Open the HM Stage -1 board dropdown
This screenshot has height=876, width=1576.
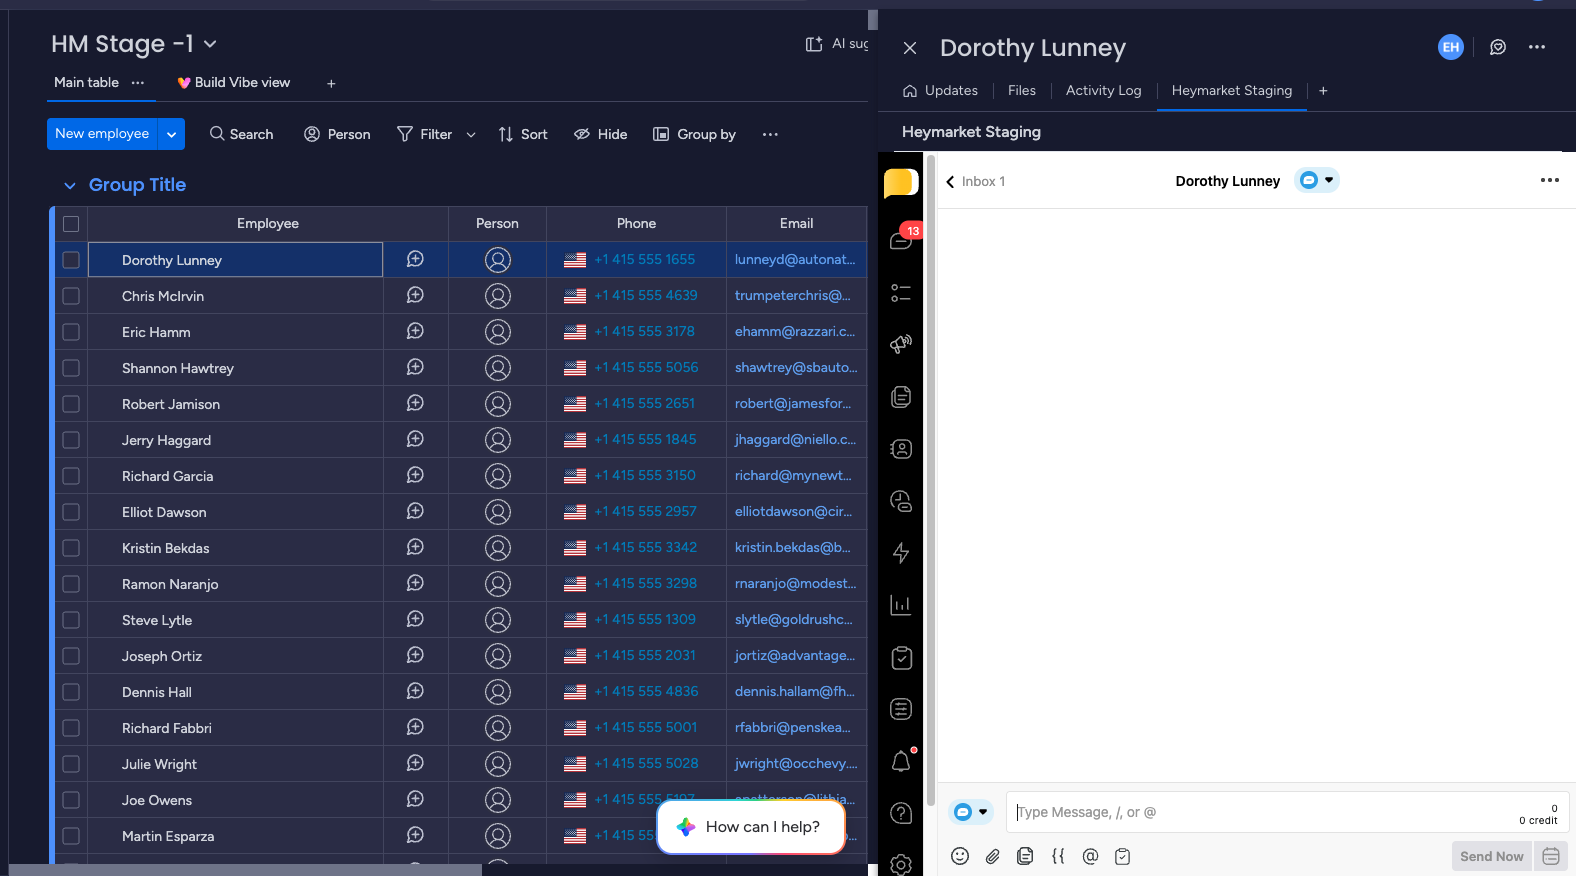[210, 44]
